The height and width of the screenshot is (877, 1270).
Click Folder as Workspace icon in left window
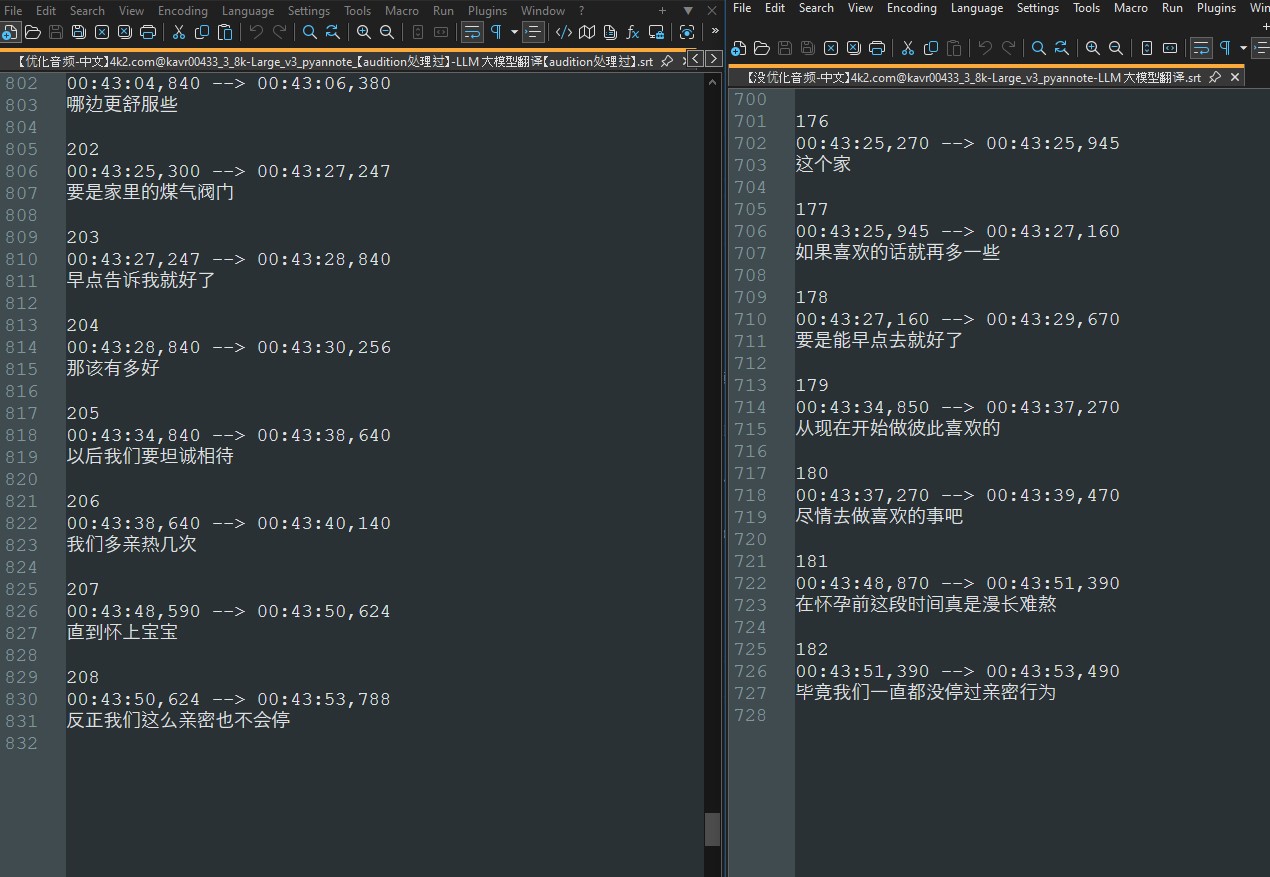click(x=656, y=32)
